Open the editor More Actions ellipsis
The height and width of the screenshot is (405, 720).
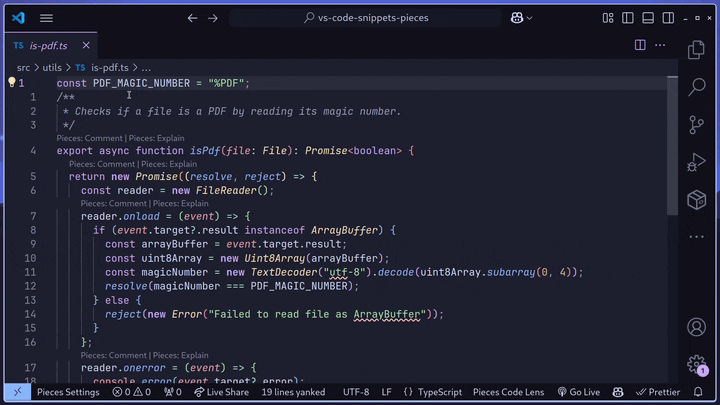coord(660,45)
